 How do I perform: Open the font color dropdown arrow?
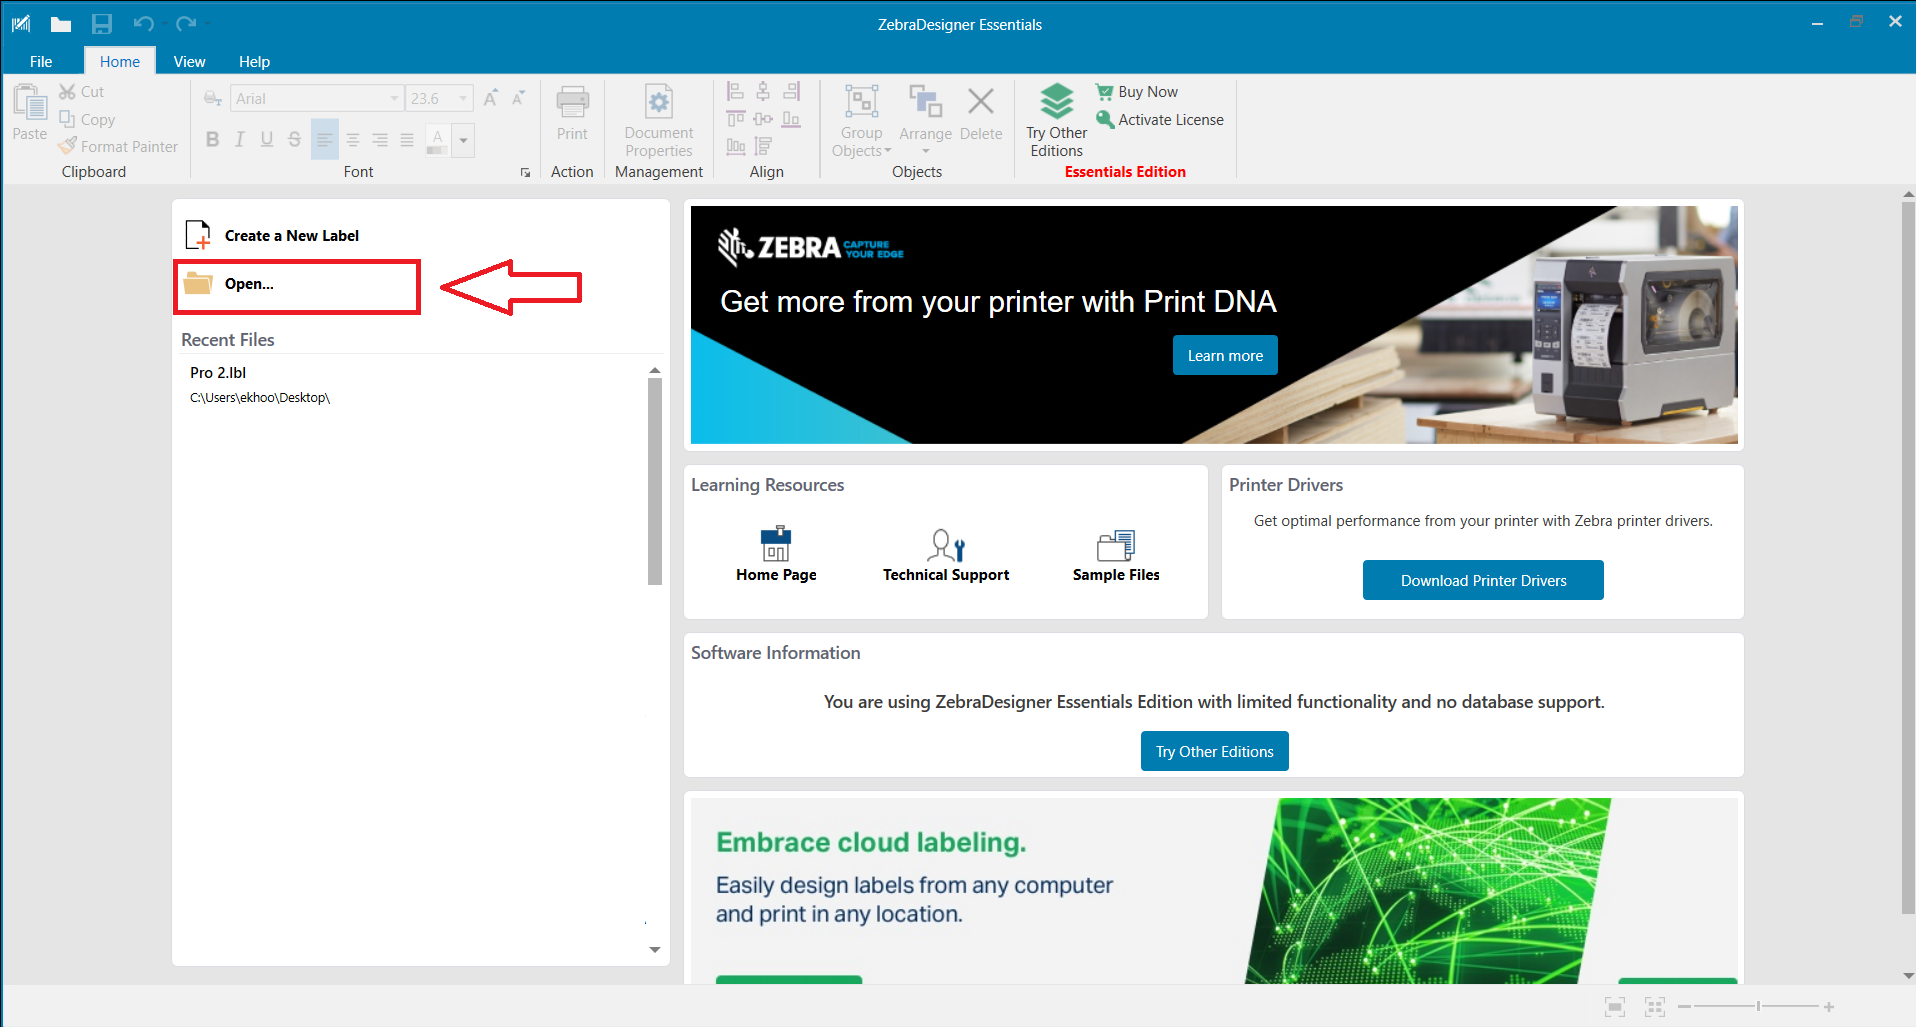coord(463,140)
